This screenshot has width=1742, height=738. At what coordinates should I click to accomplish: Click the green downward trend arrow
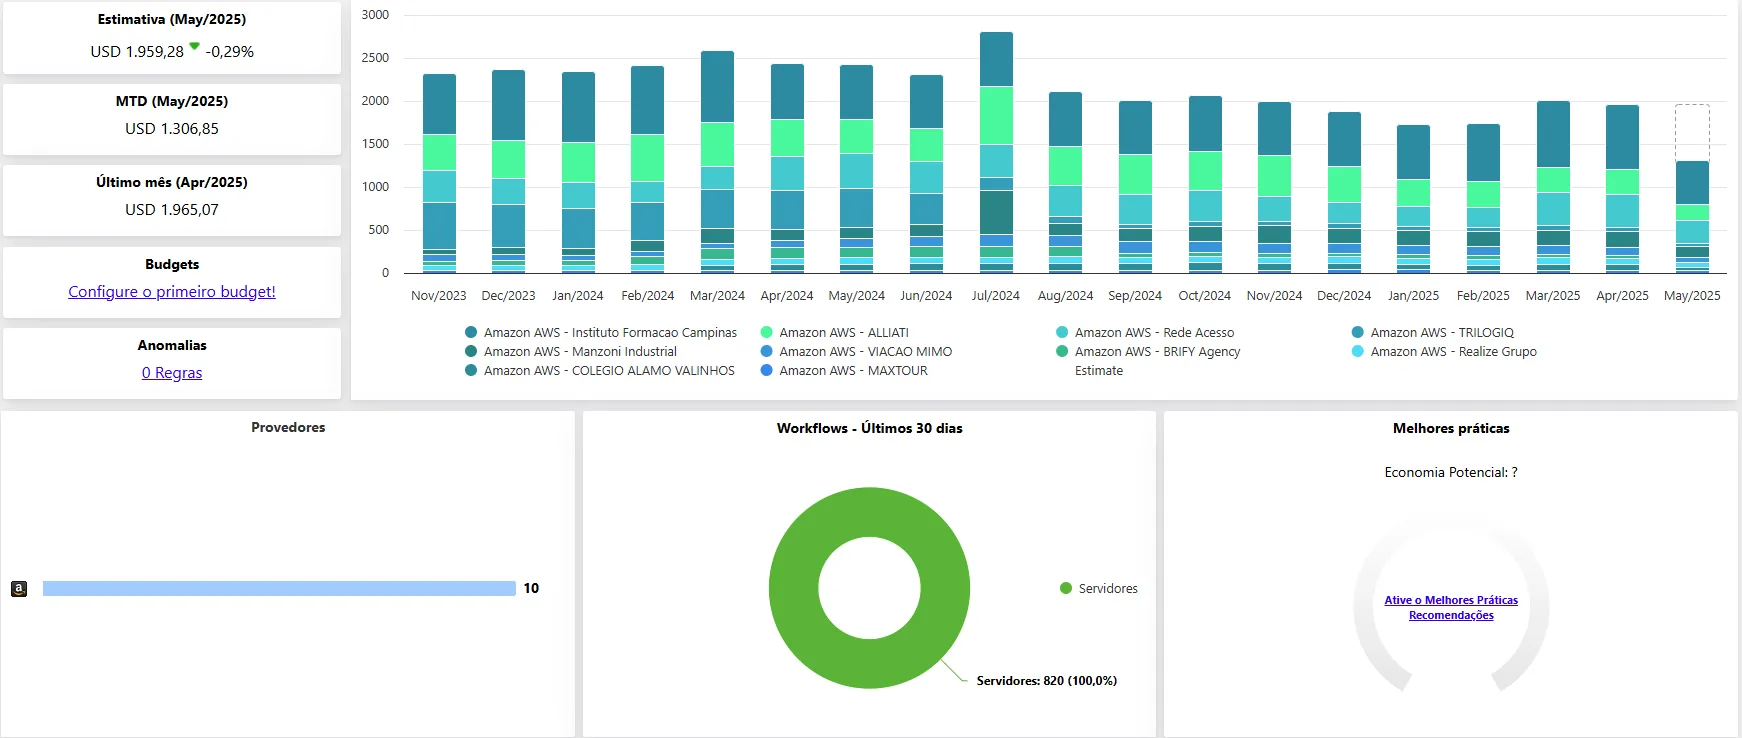194,46
